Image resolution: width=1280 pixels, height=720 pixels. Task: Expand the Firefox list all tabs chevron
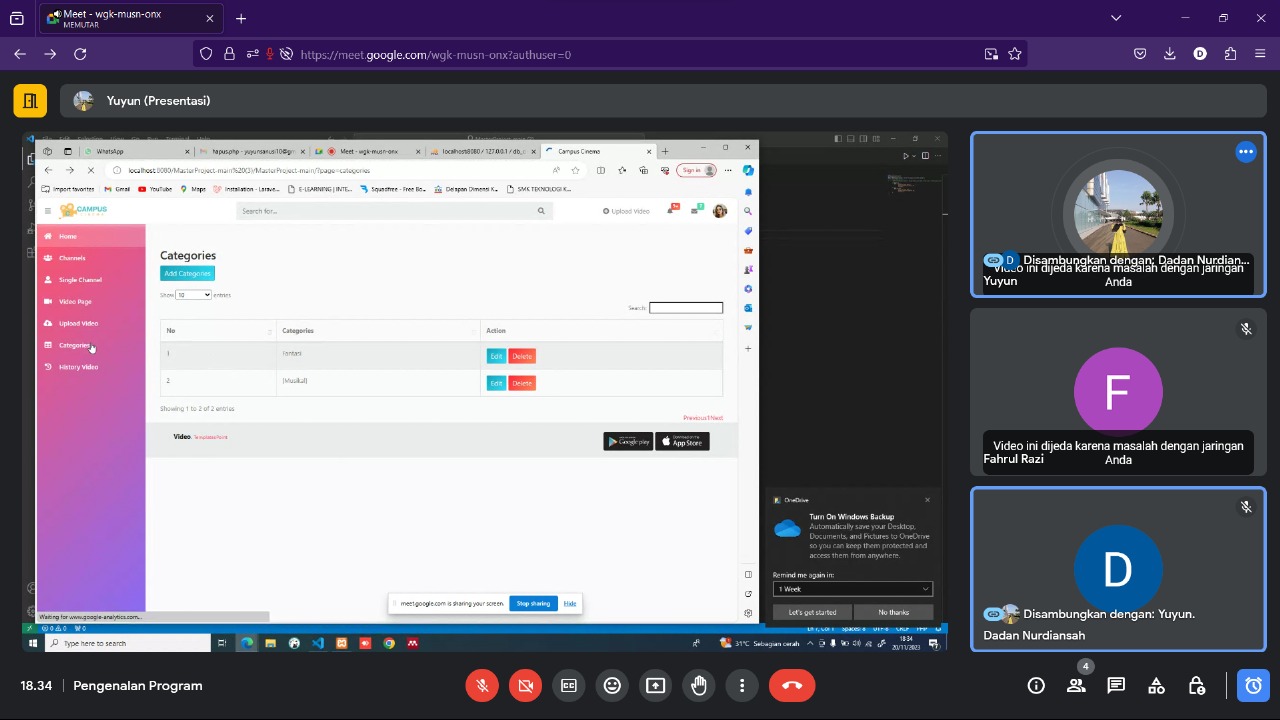[1116, 18]
